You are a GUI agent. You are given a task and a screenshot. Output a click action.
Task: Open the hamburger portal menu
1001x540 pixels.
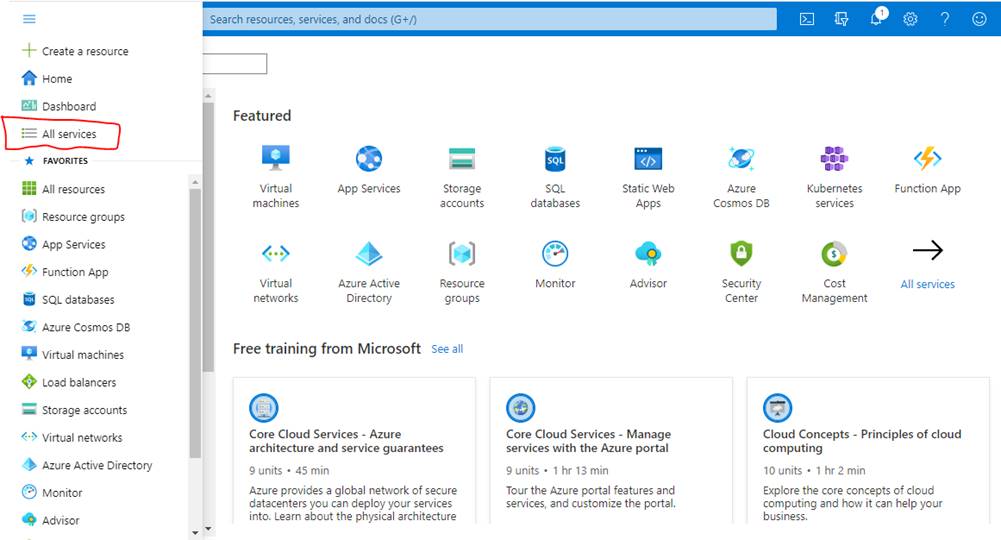coord(29,19)
